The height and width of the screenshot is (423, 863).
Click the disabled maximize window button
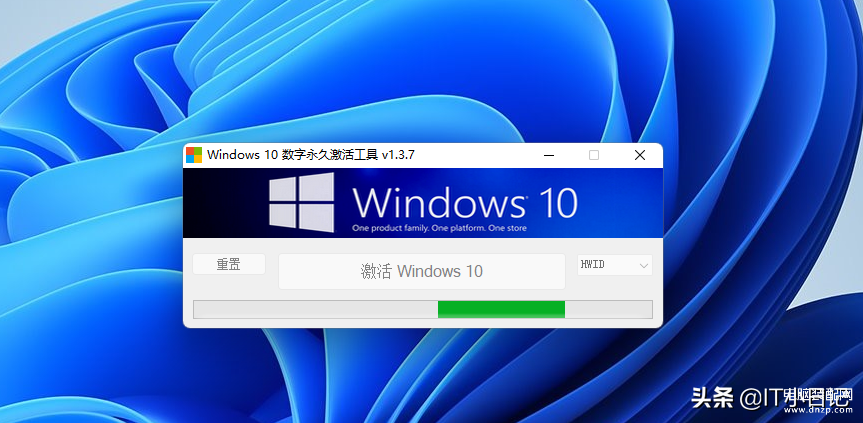[594, 156]
